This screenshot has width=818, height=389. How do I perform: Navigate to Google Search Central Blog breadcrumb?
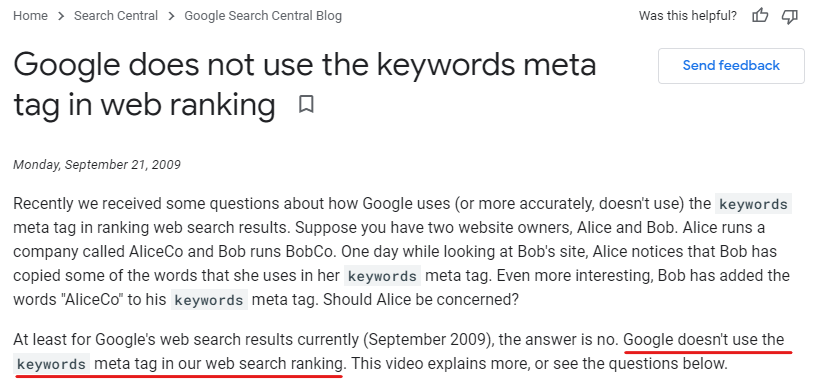263,16
